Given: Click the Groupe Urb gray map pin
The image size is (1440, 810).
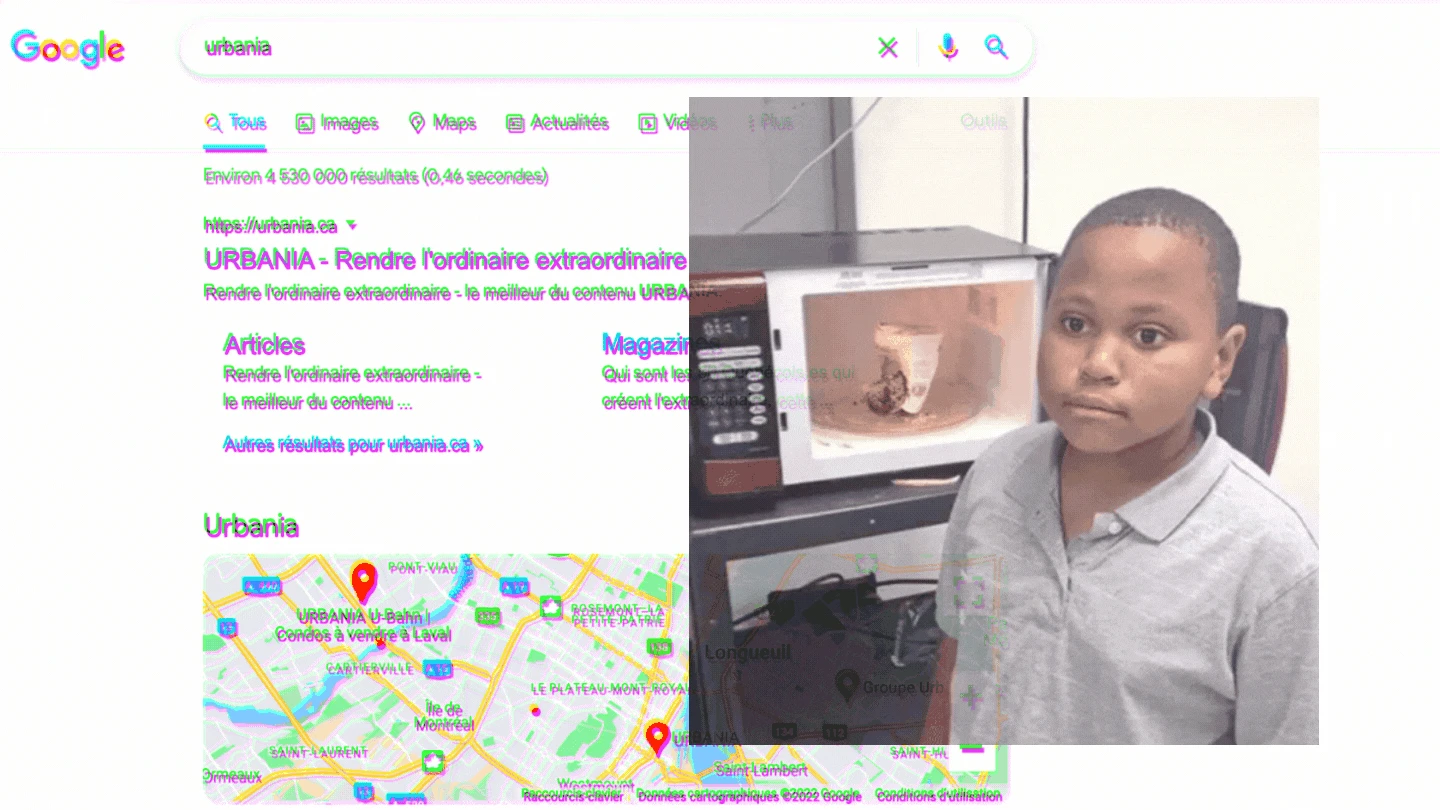Looking at the screenshot, I should point(847,684).
